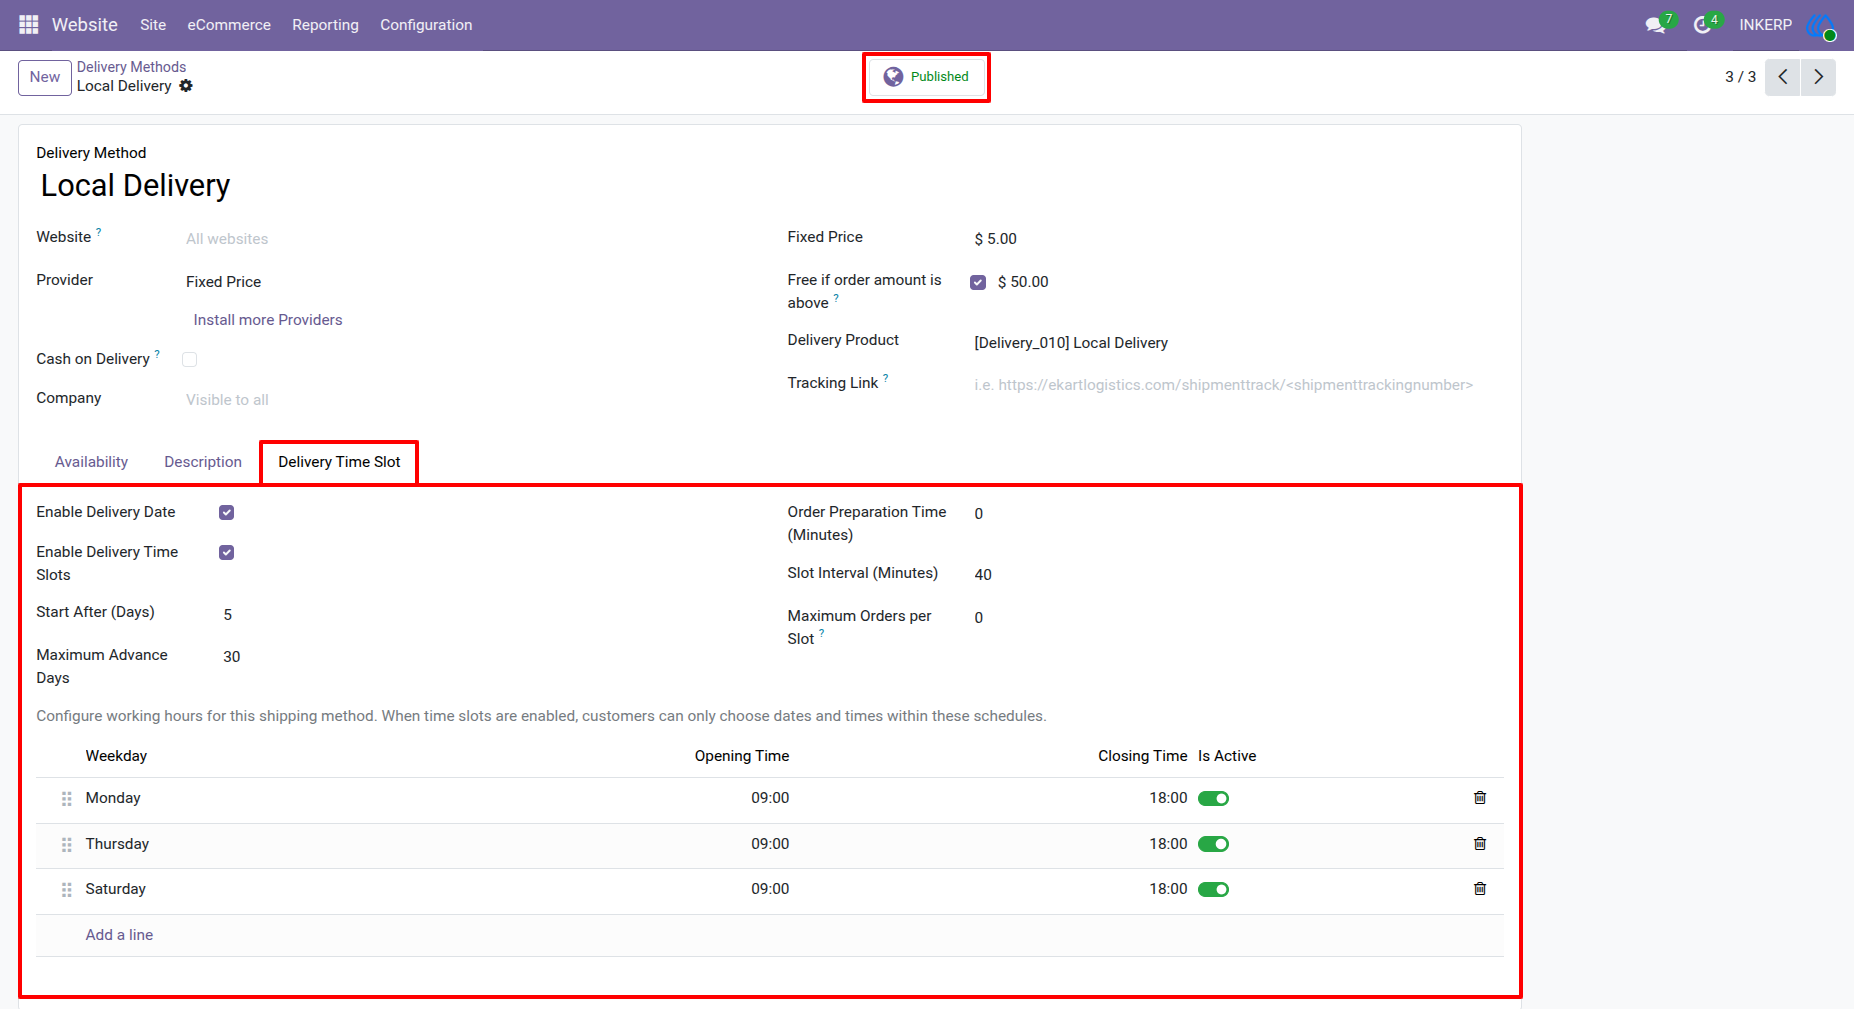1854x1009 pixels.
Task: Click the New button
Action: (x=45, y=77)
